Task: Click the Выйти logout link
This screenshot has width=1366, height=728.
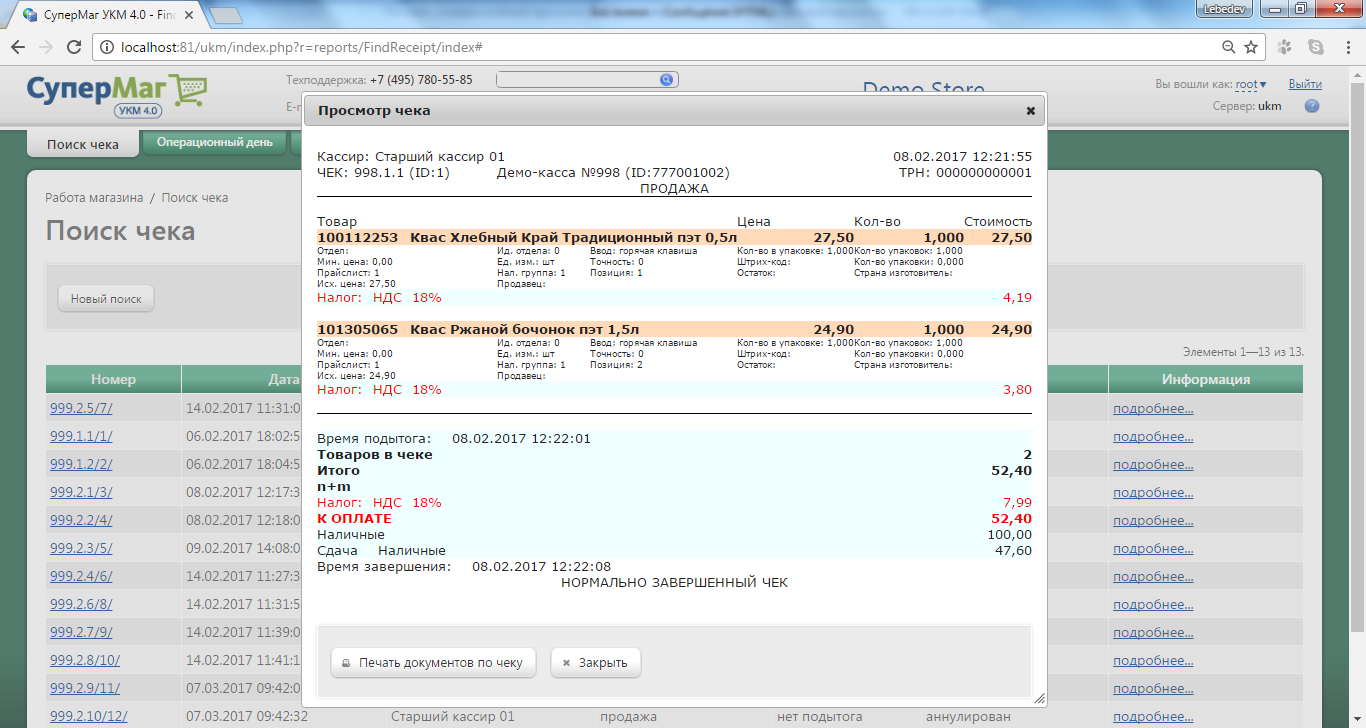Action: [x=1305, y=85]
